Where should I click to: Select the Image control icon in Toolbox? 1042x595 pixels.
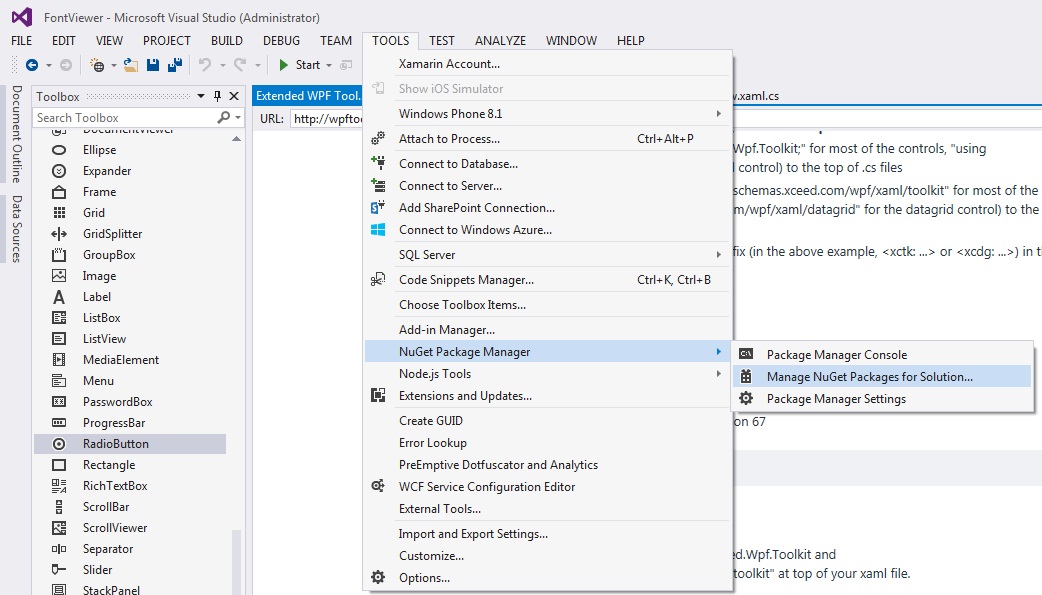click(x=59, y=276)
